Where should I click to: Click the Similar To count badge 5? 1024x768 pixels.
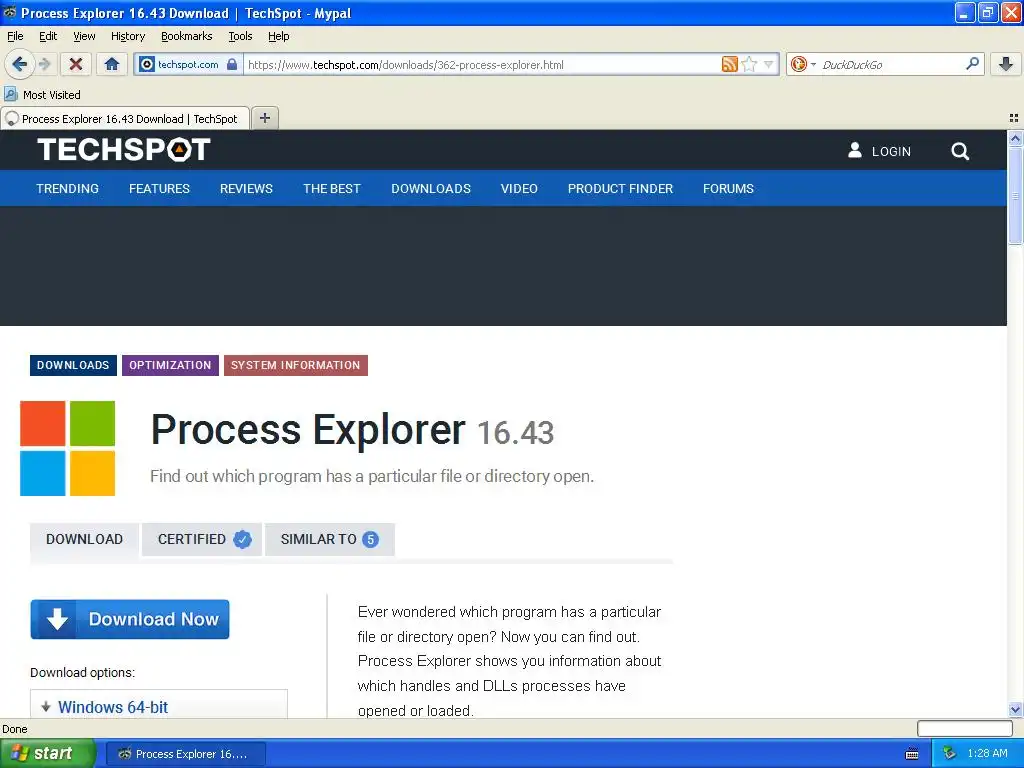pos(370,539)
